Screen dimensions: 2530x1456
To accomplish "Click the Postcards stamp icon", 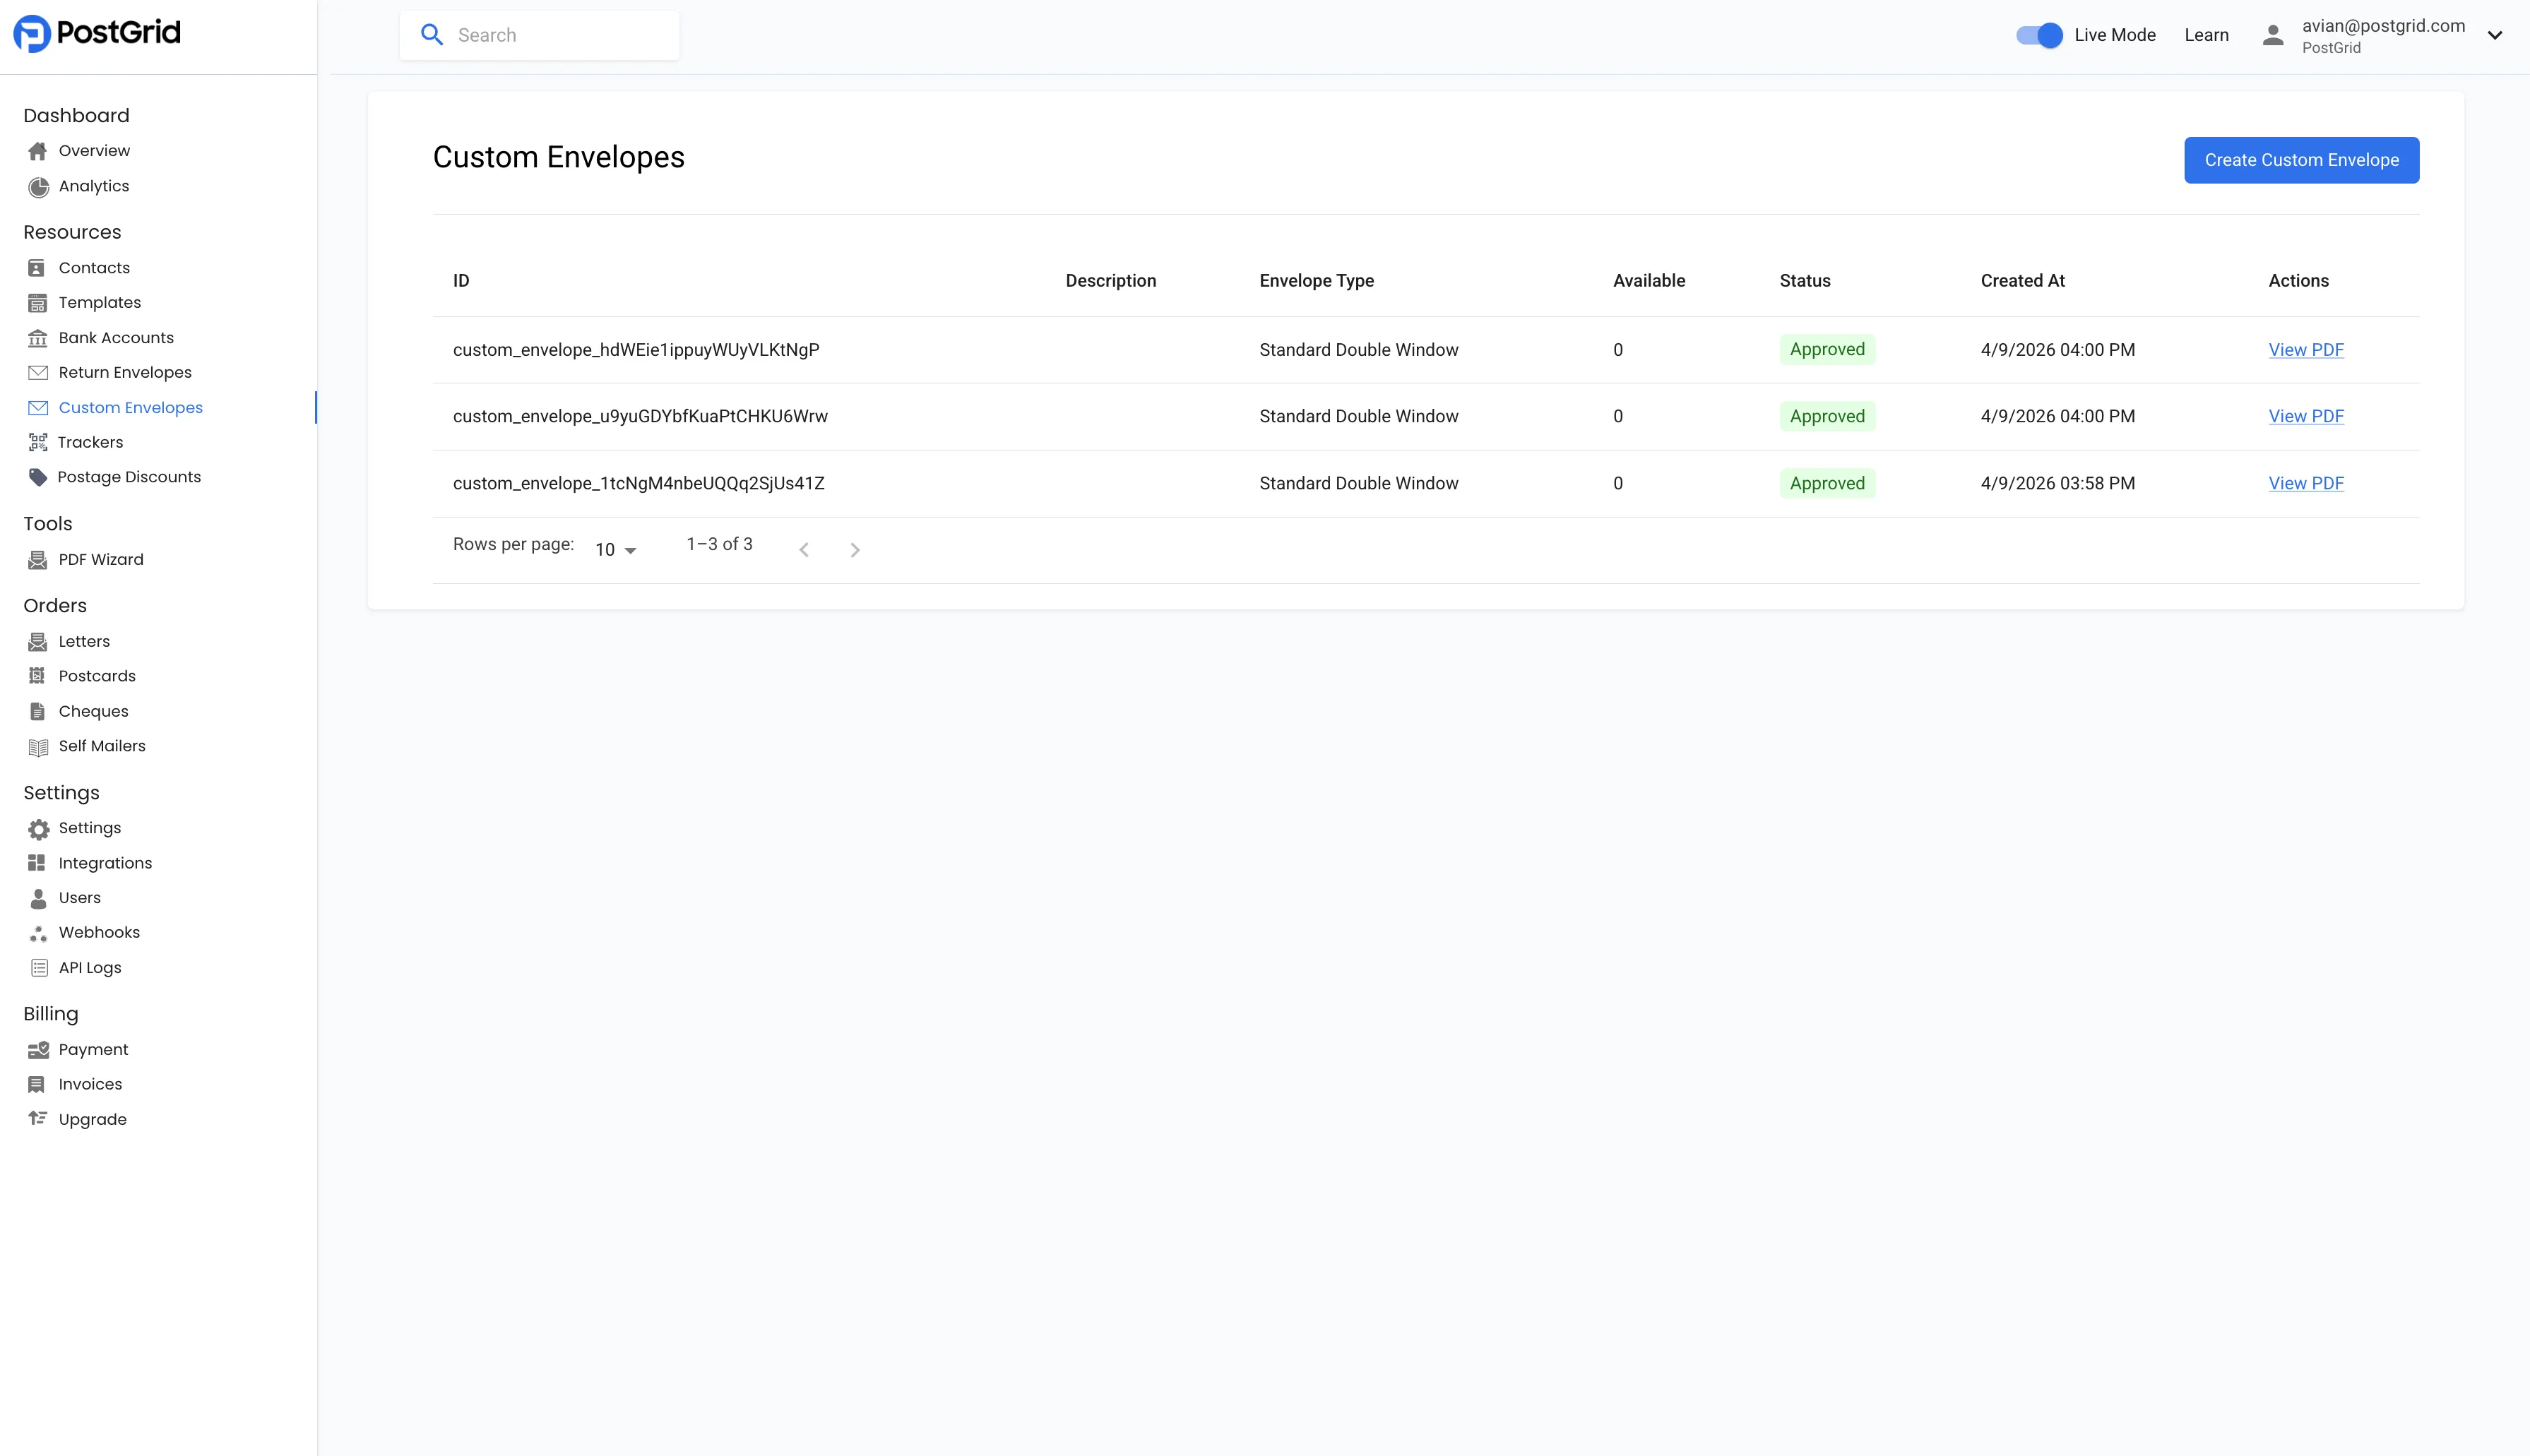I will [x=37, y=676].
